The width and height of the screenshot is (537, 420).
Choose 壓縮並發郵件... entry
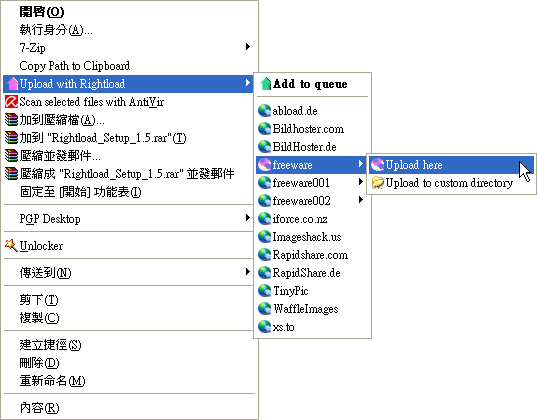pyautogui.click(x=129, y=156)
